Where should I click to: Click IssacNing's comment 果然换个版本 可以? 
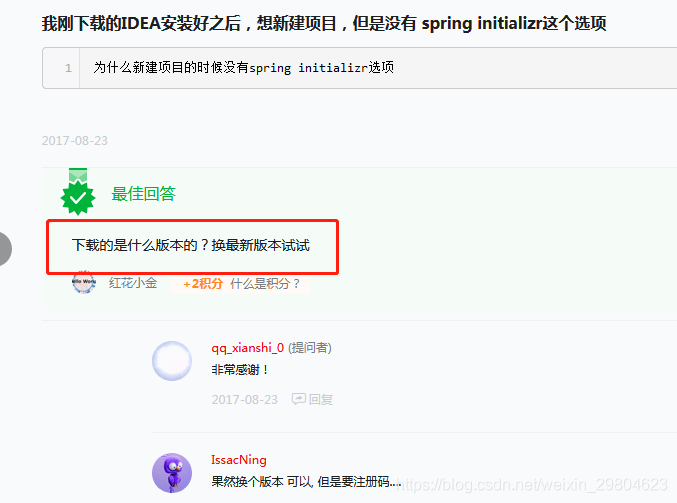click(x=306, y=481)
